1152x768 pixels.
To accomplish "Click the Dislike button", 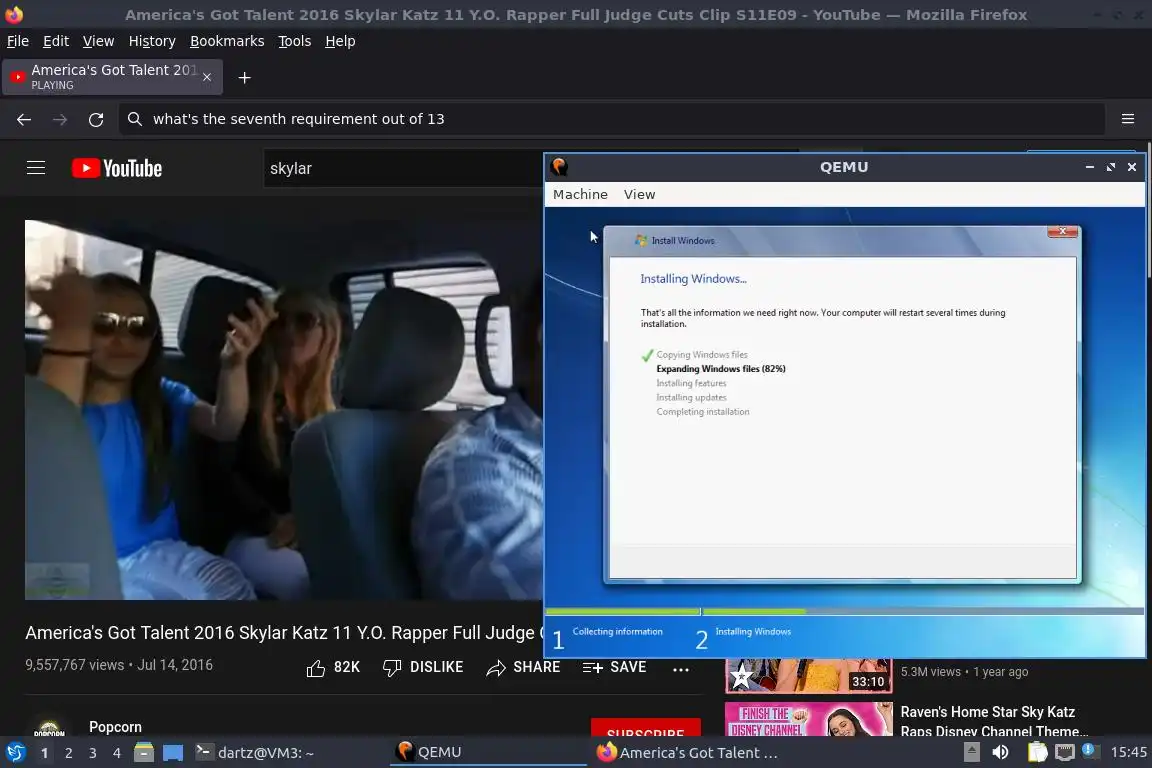I will point(423,667).
